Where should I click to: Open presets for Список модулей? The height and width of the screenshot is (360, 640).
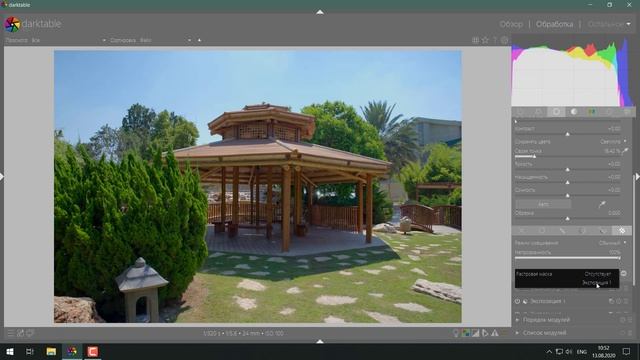coord(629,333)
